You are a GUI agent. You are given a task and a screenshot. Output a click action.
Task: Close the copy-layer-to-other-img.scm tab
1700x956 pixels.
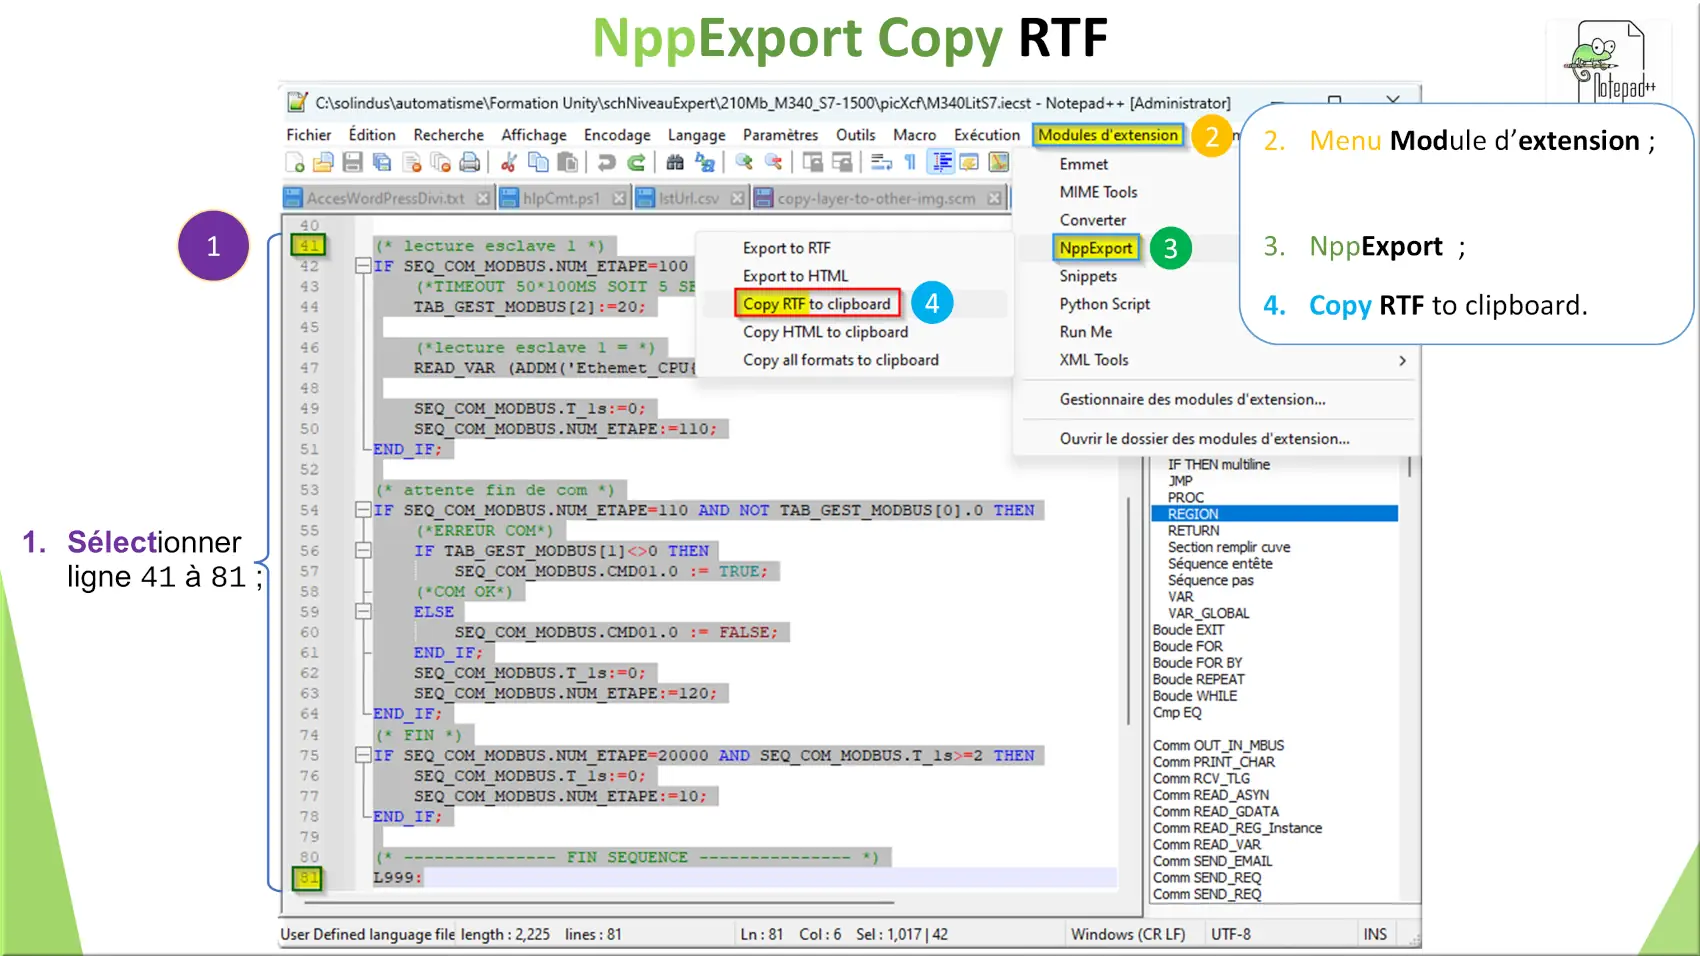click(994, 198)
